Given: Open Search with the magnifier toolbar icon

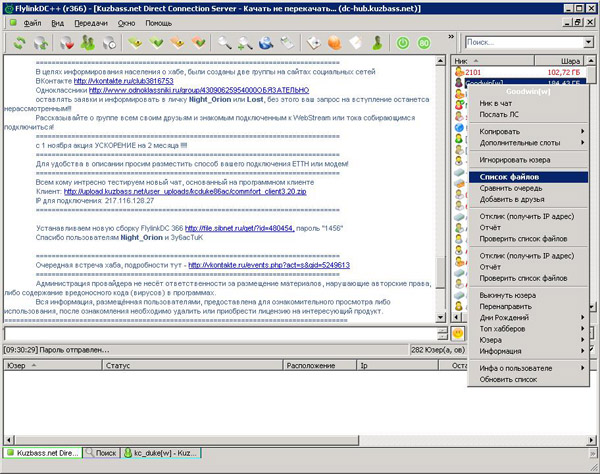Looking at the screenshot, I should [225, 43].
